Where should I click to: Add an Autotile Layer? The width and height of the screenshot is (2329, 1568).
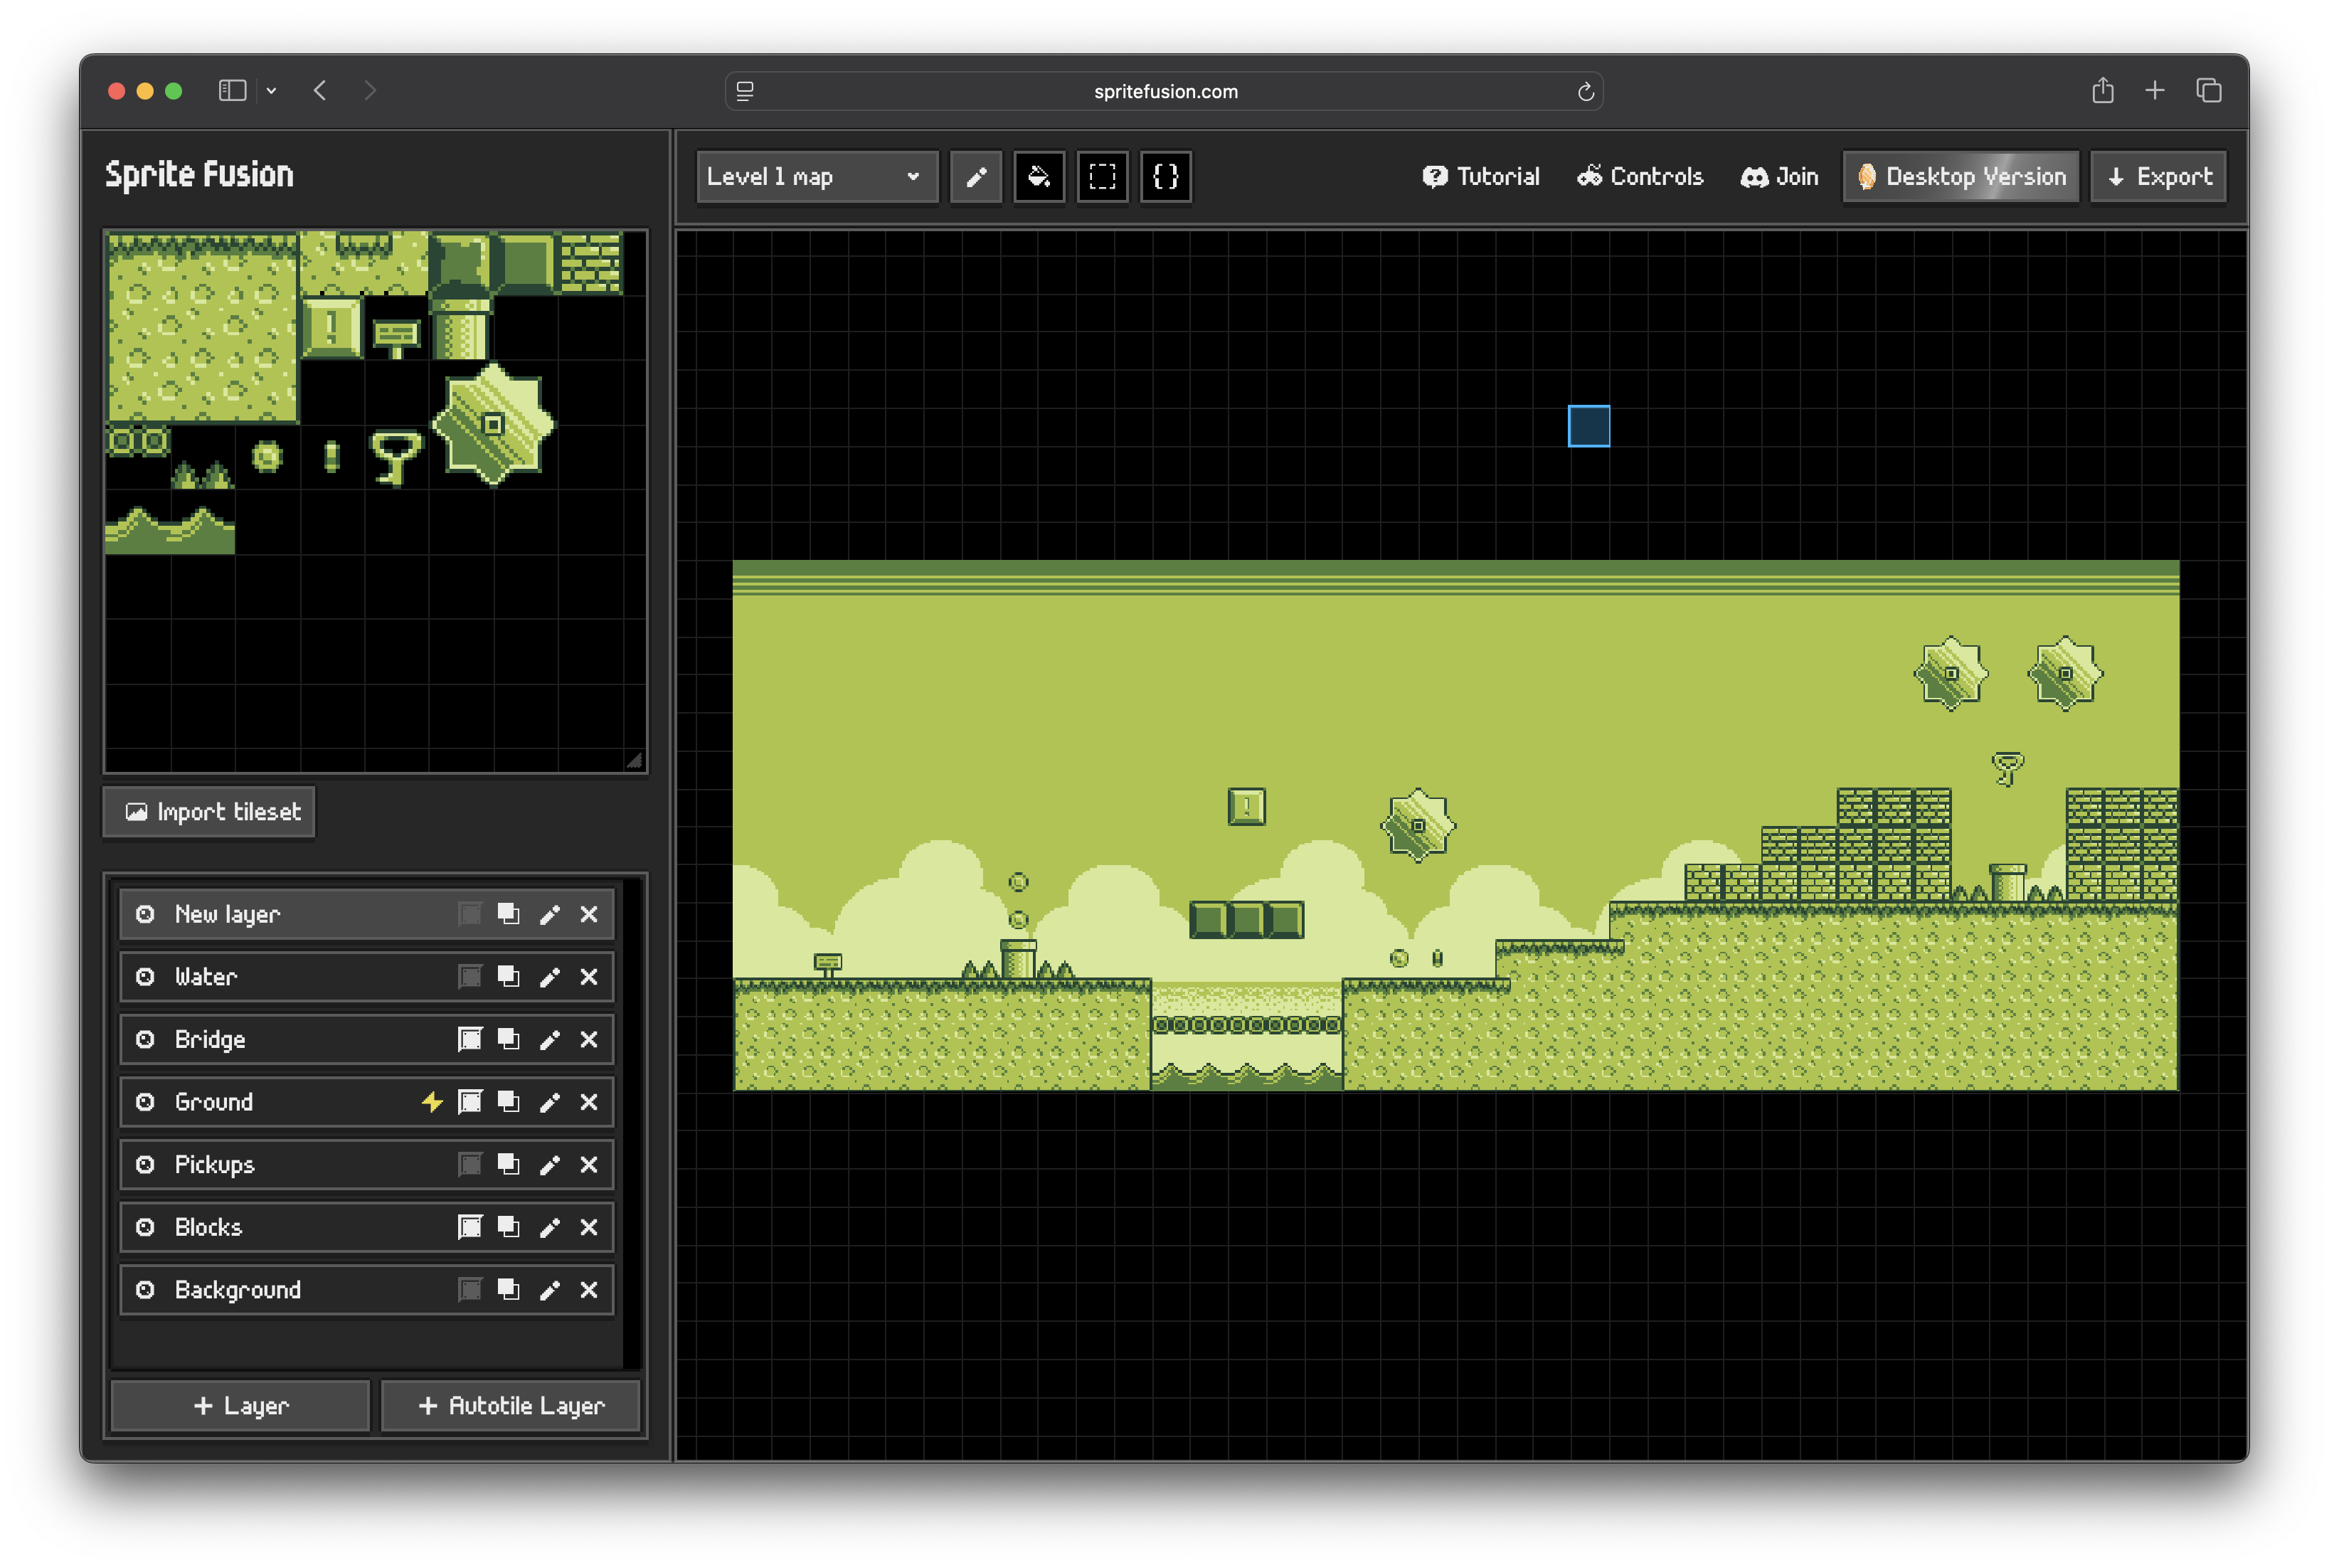(x=510, y=1406)
